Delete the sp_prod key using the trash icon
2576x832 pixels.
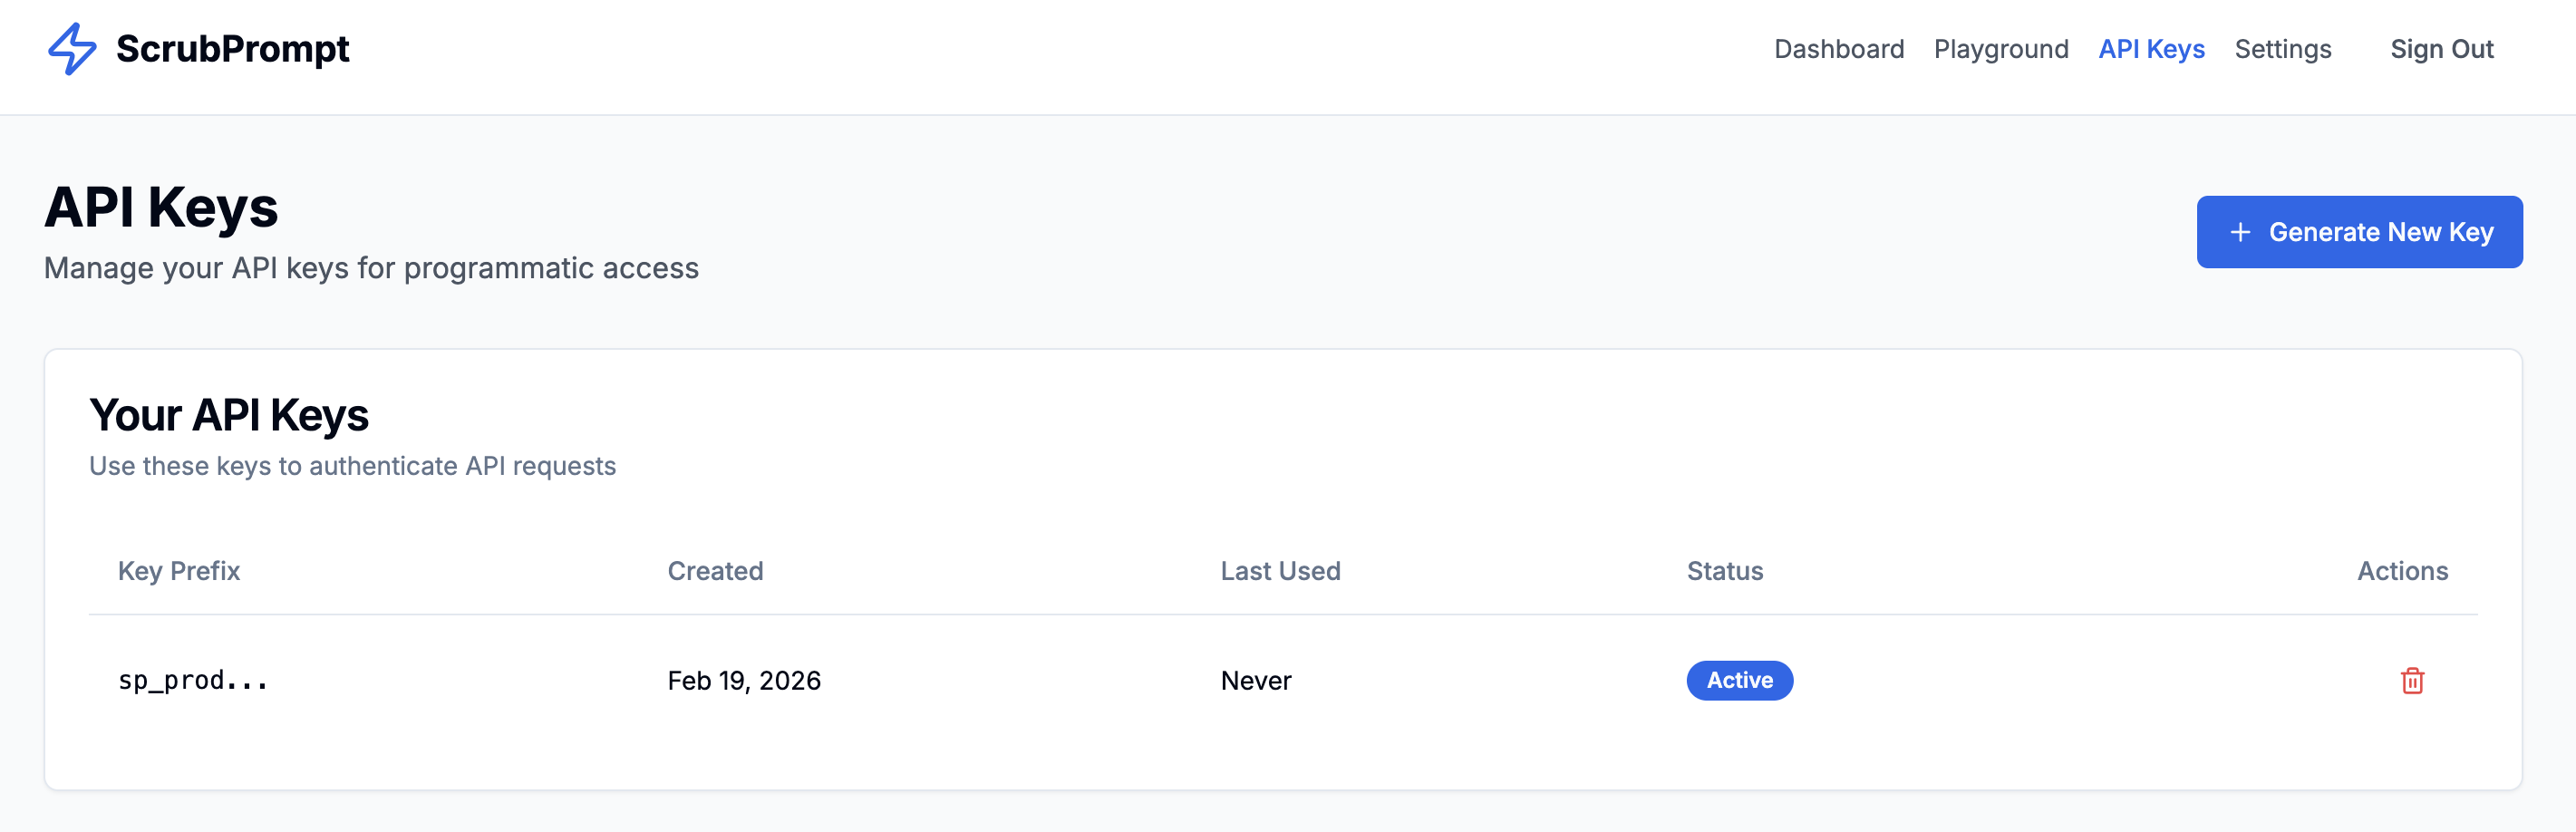pyautogui.click(x=2411, y=681)
